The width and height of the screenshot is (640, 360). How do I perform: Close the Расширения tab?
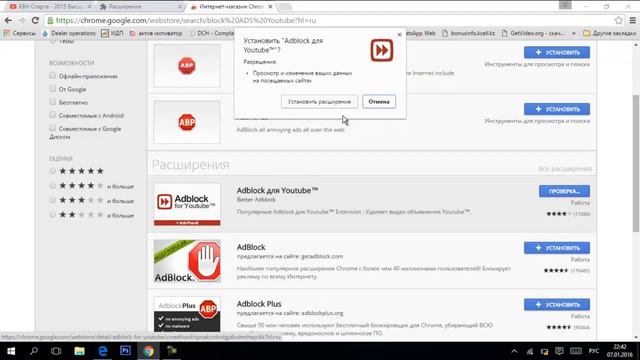click(180, 7)
